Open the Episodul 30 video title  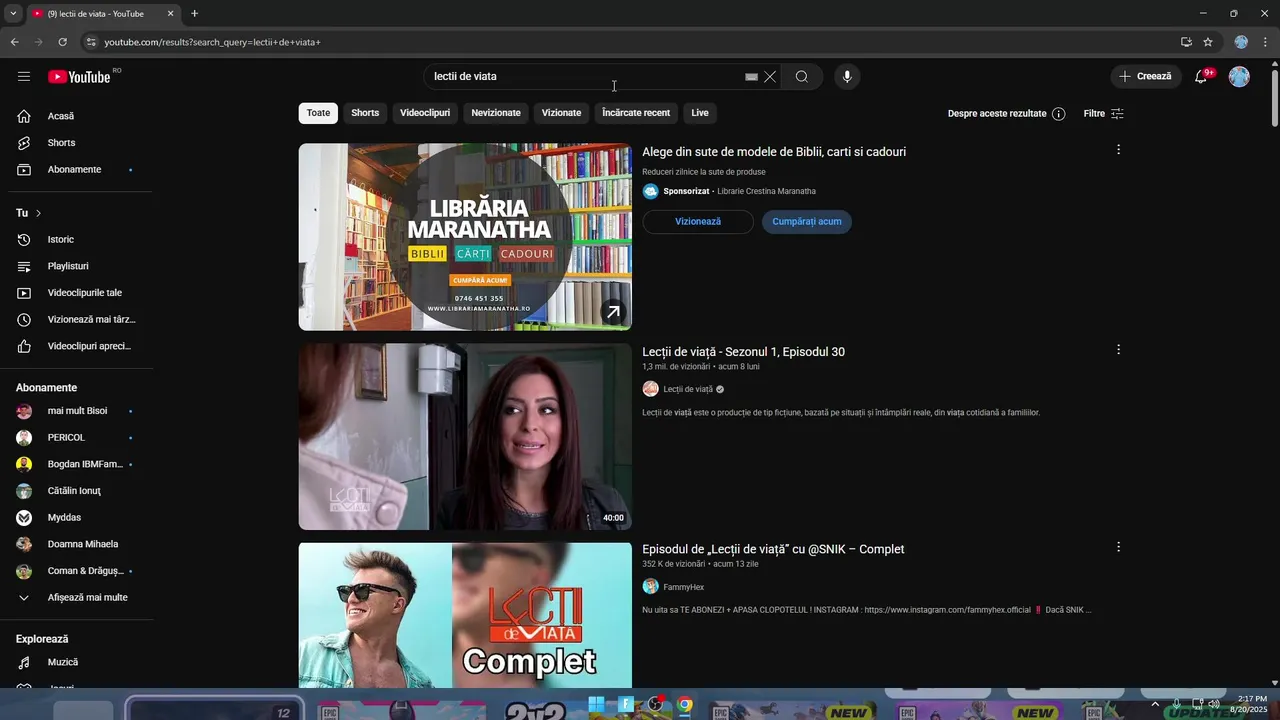pos(743,352)
